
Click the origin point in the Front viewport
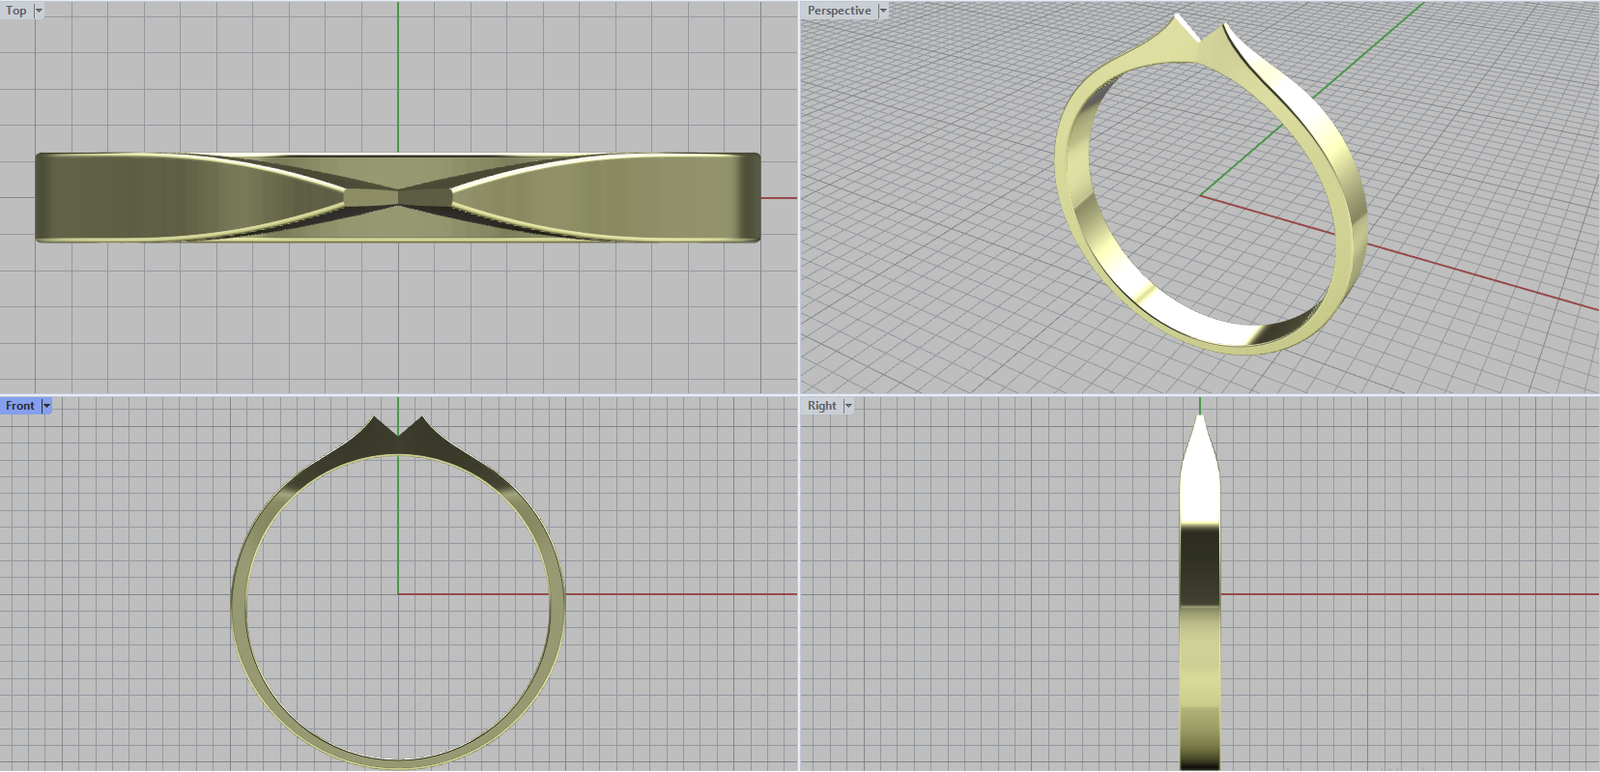pyautogui.click(x=398, y=594)
